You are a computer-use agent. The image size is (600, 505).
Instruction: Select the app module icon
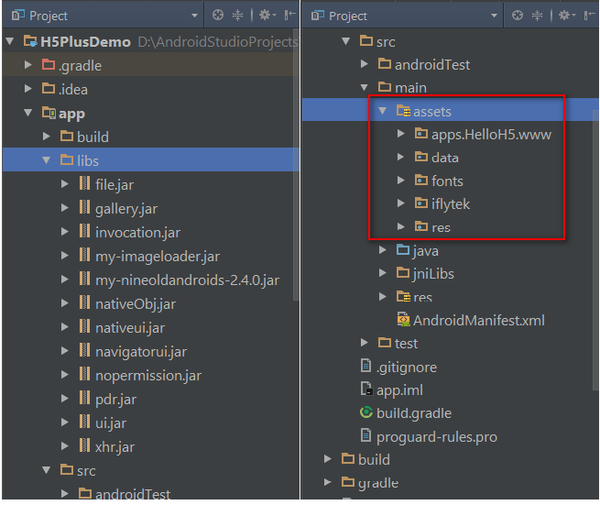point(49,112)
